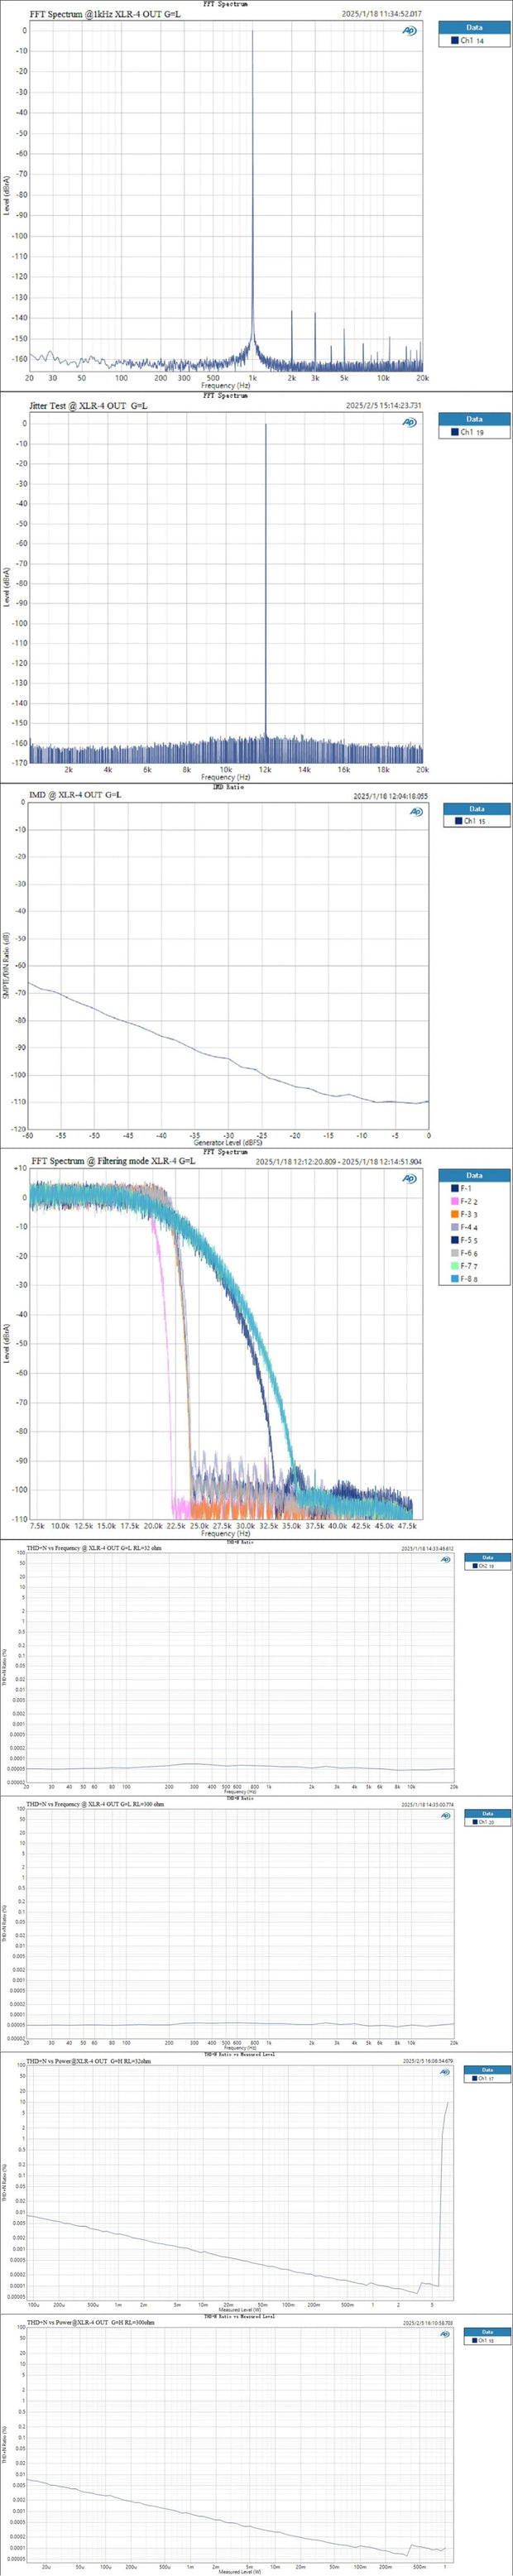Screen dimensions: 513x2576
Task: Select the Ch2 16 legend entry
Action: click(x=484, y=1566)
